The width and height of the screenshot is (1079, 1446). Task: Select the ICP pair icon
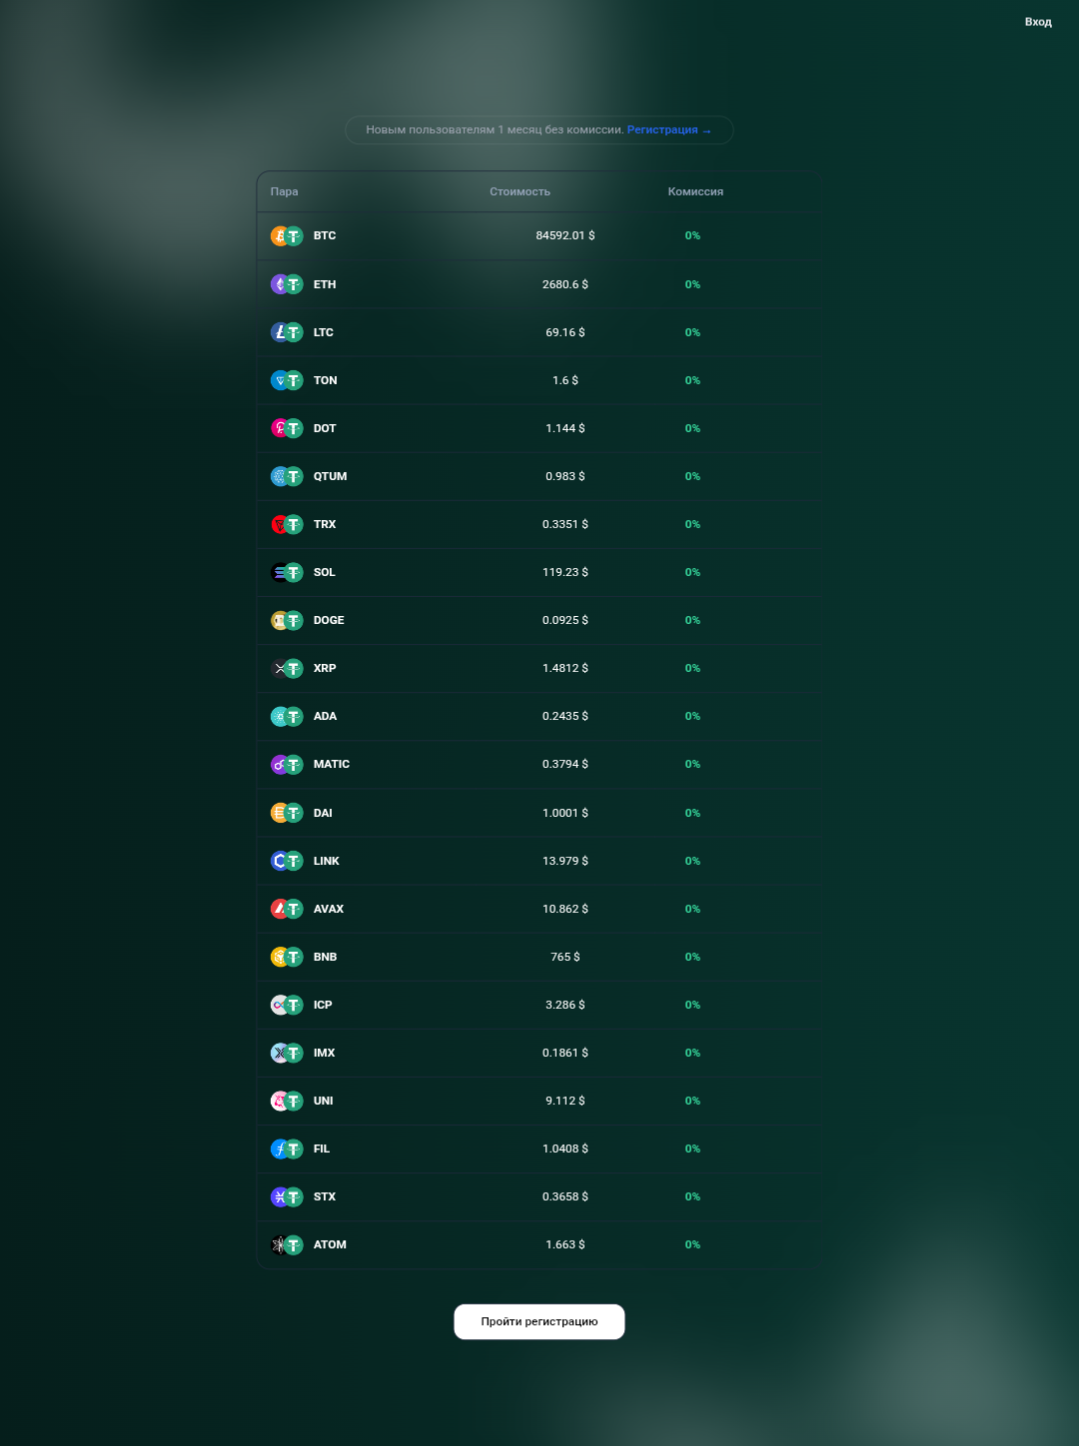pos(286,1005)
